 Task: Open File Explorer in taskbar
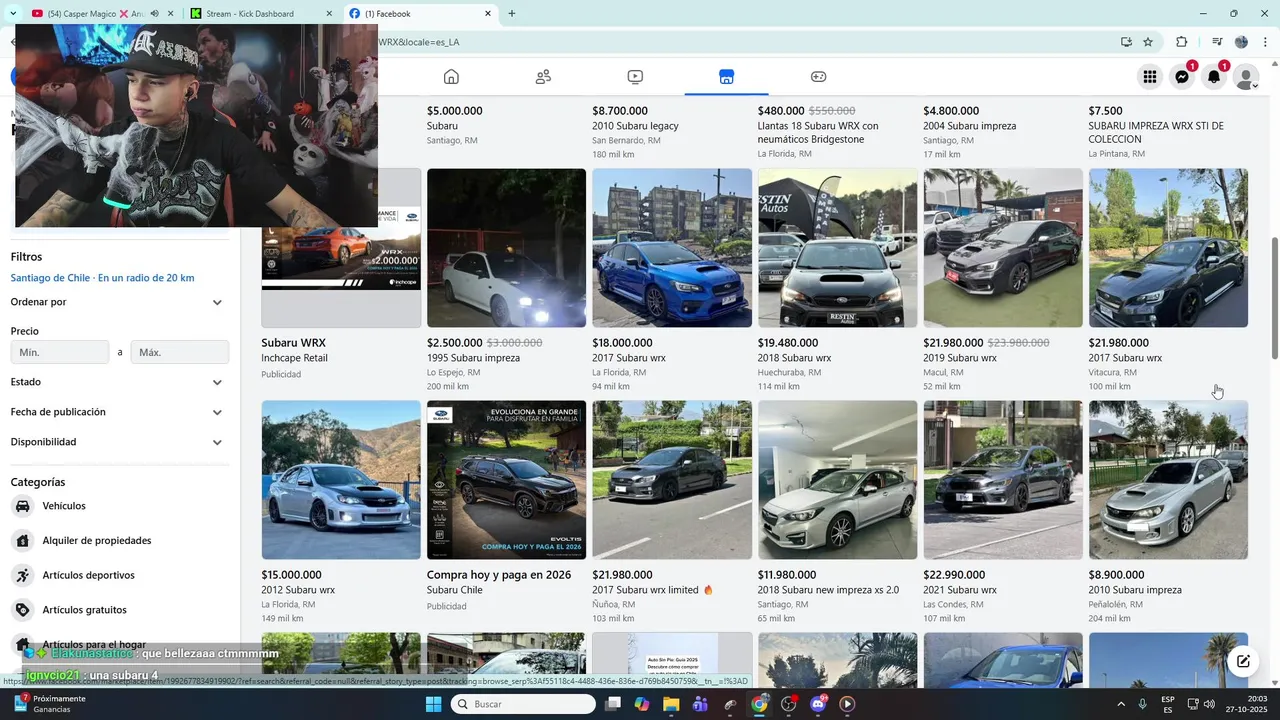coord(671,704)
